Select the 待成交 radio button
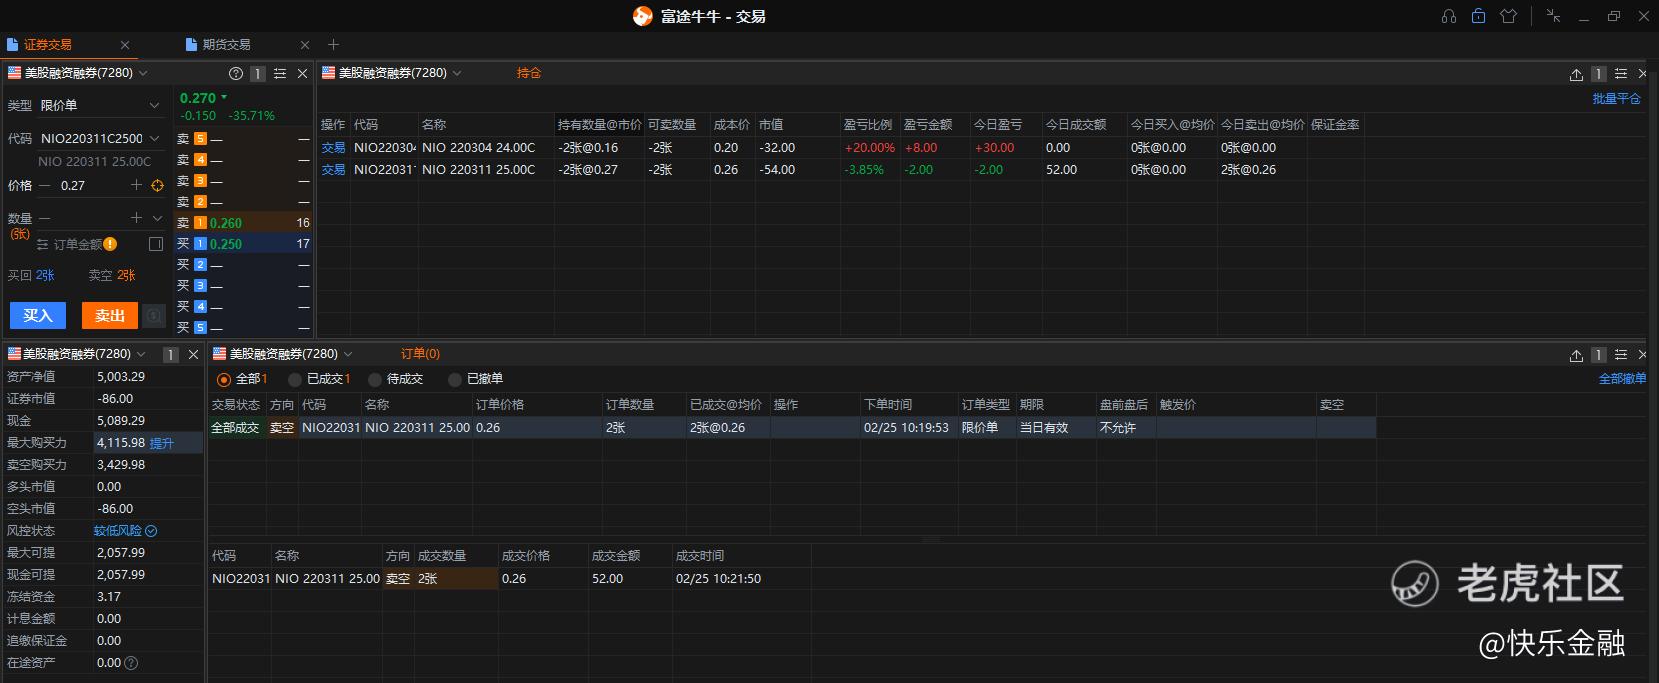Viewport: 1659px width, 683px height. pyautogui.click(x=375, y=380)
